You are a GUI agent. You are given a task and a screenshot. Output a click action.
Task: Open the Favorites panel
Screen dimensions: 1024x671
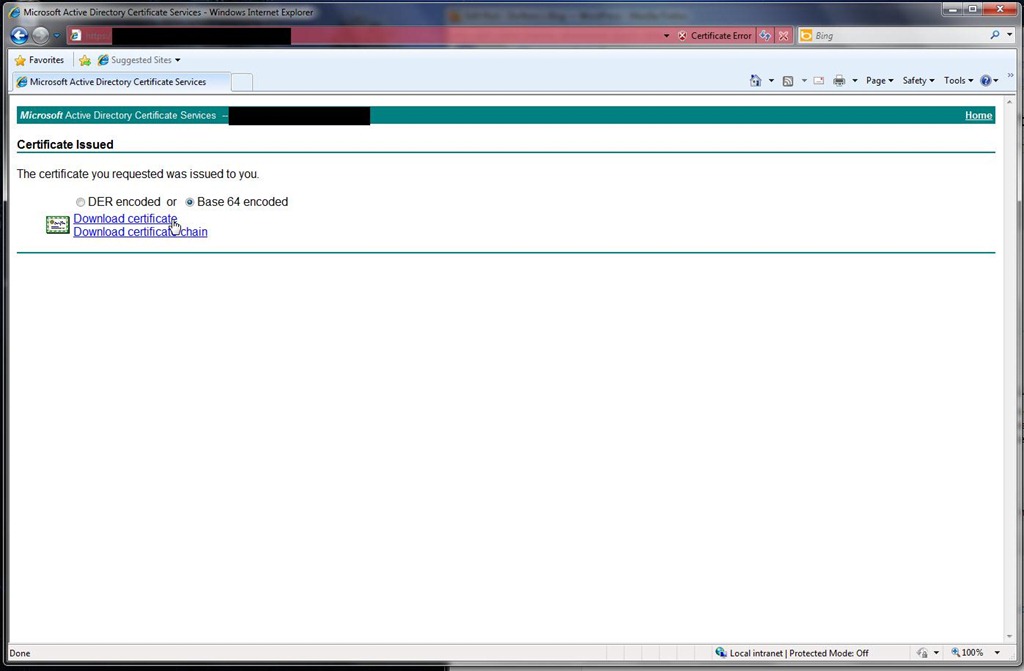coord(39,60)
